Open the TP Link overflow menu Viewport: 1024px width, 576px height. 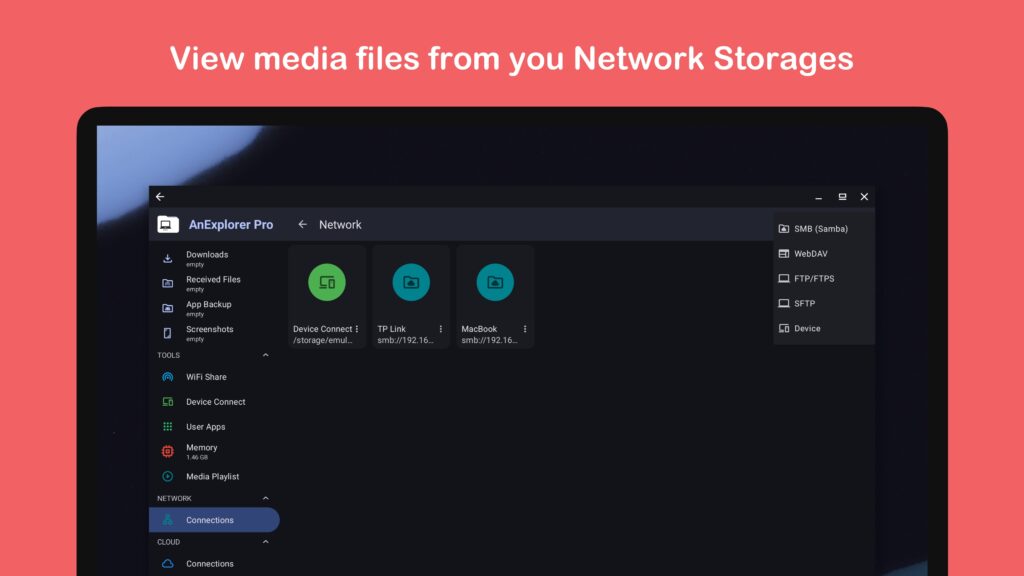pos(440,328)
